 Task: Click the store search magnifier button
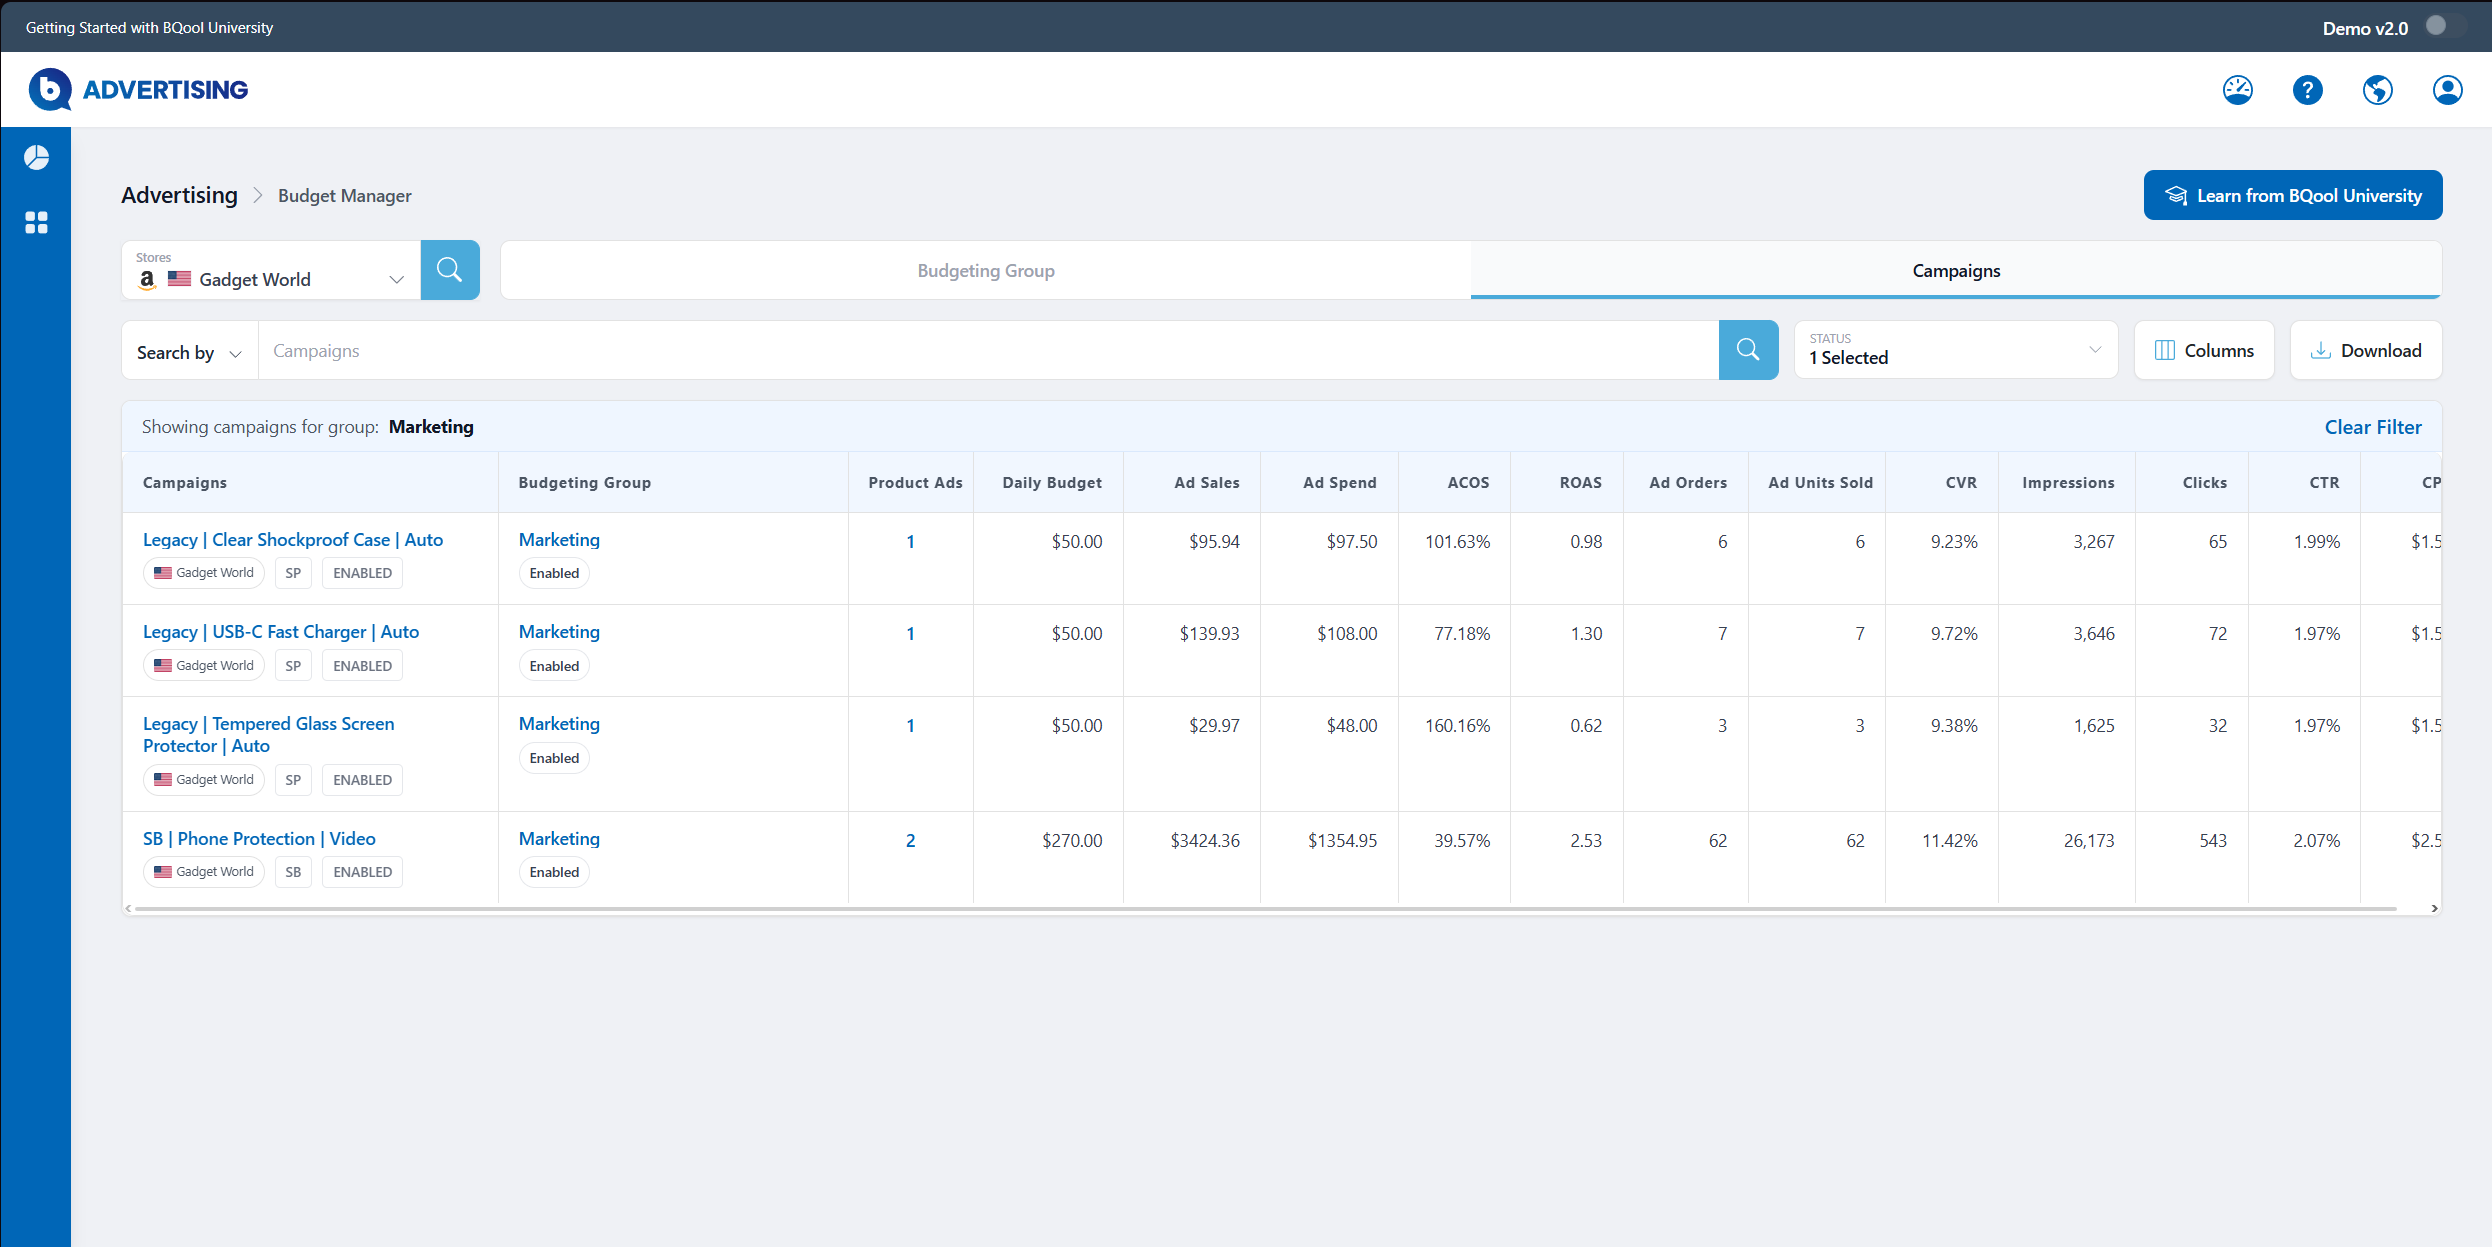coord(450,270)
